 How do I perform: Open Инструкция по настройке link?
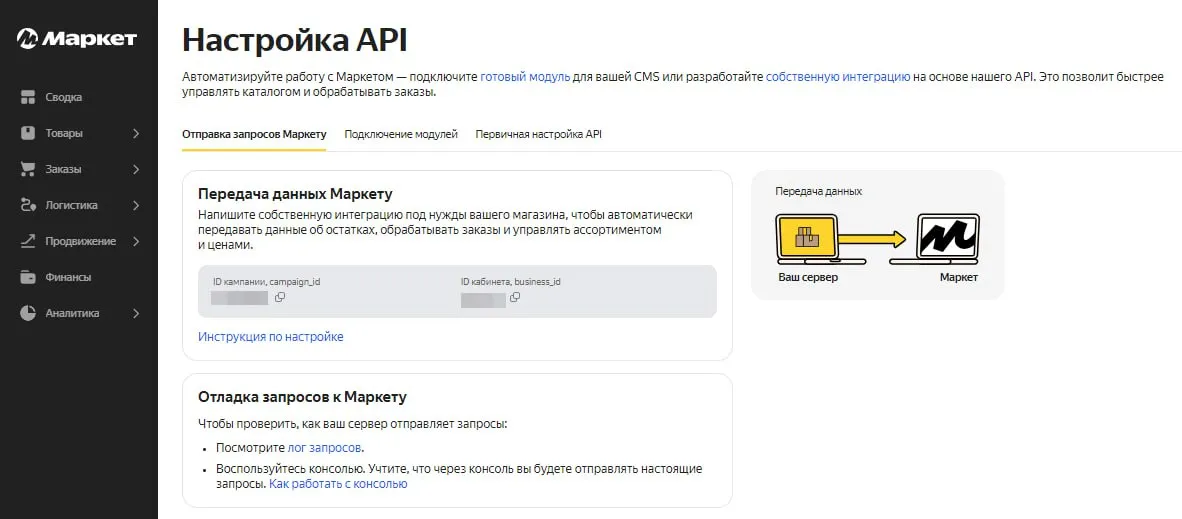coord(271,336)
